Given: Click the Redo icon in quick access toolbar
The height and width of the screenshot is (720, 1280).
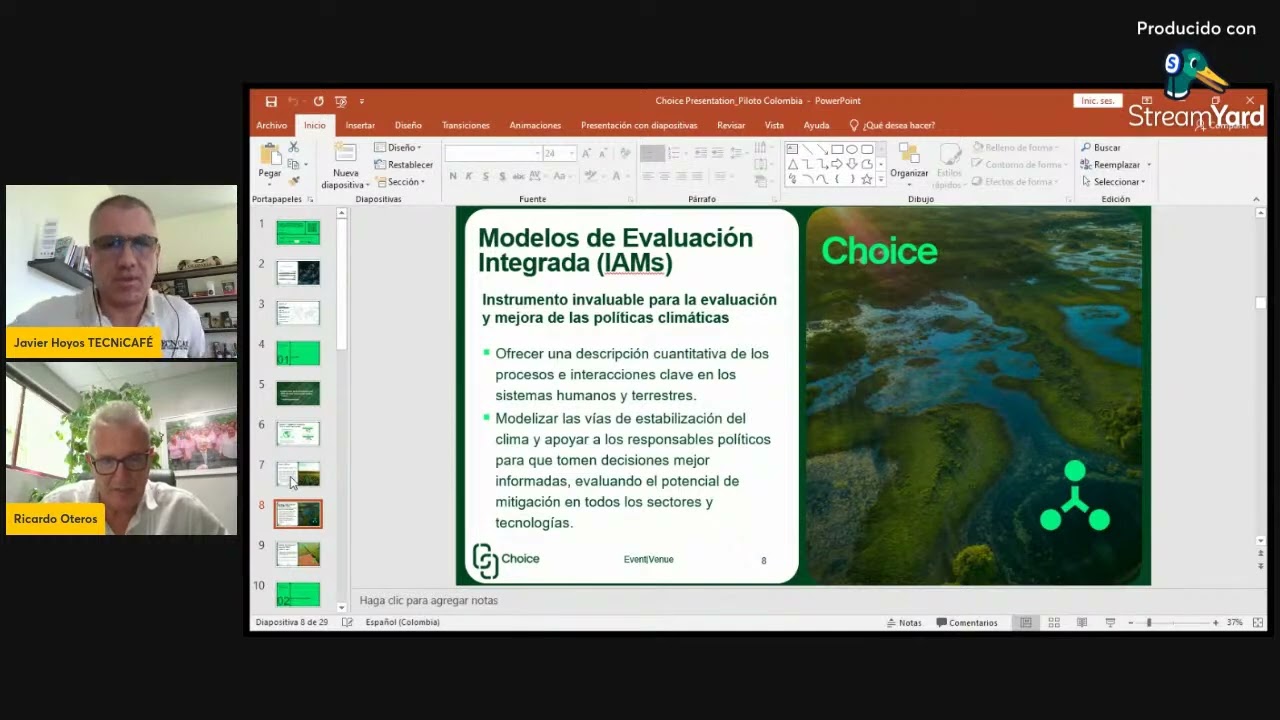Looking at the screenshot, I should pos(318,101).
